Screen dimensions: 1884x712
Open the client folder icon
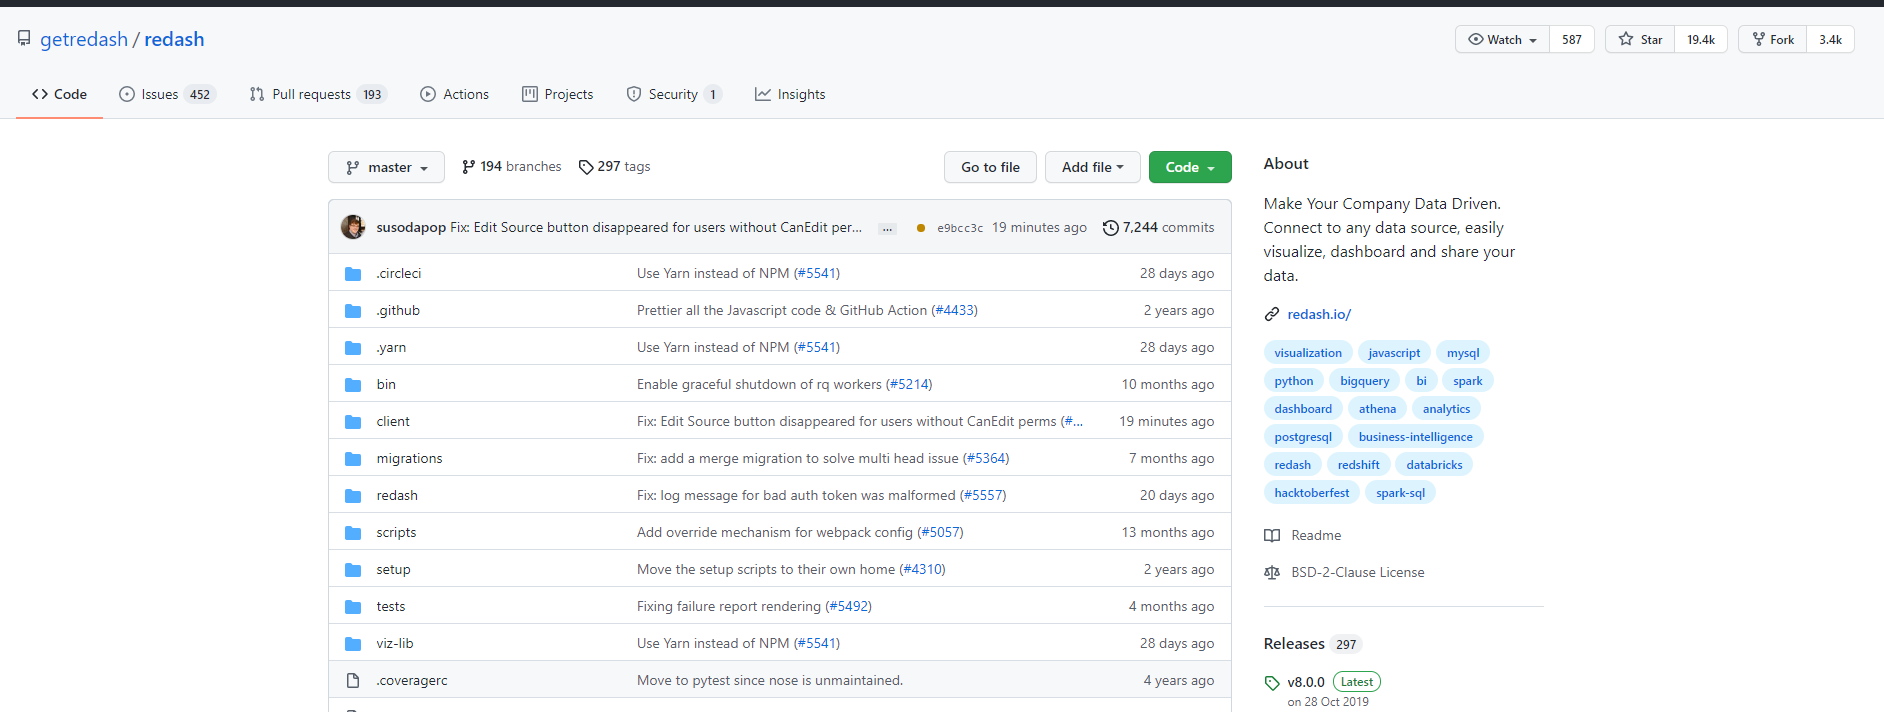353,422
